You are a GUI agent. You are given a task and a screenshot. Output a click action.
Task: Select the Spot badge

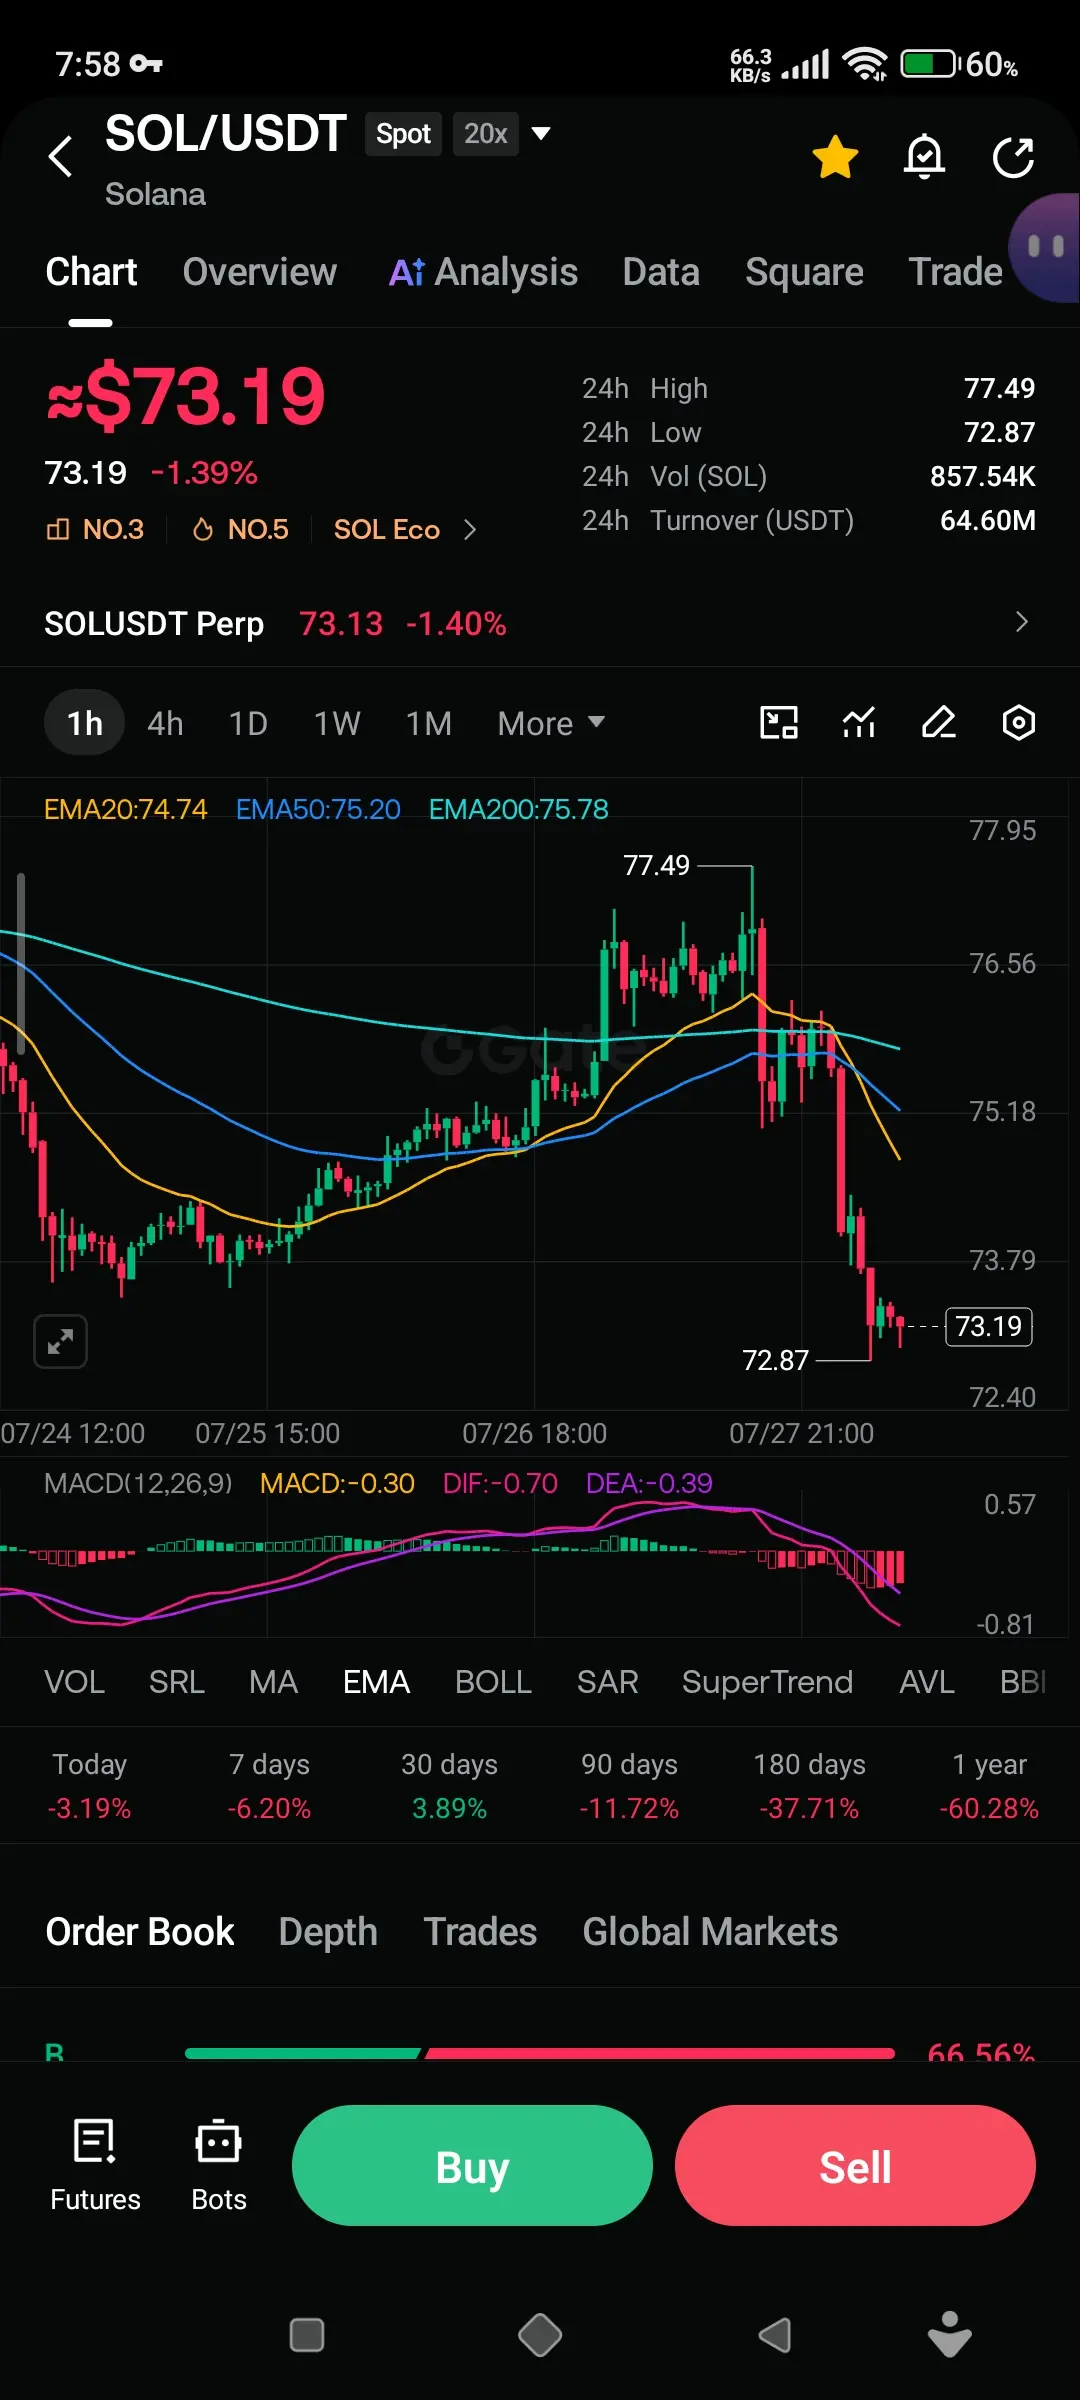(403, 134)
